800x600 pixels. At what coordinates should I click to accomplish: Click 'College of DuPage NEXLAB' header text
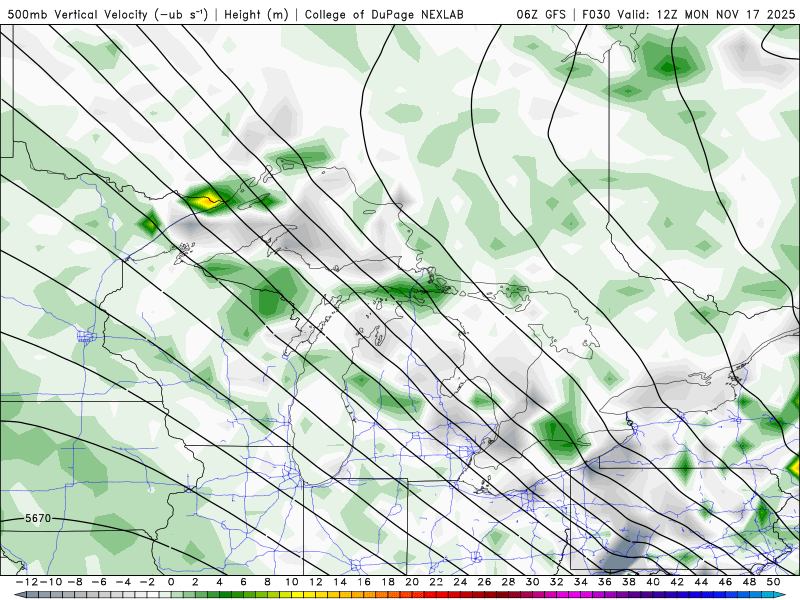point(384,15)
